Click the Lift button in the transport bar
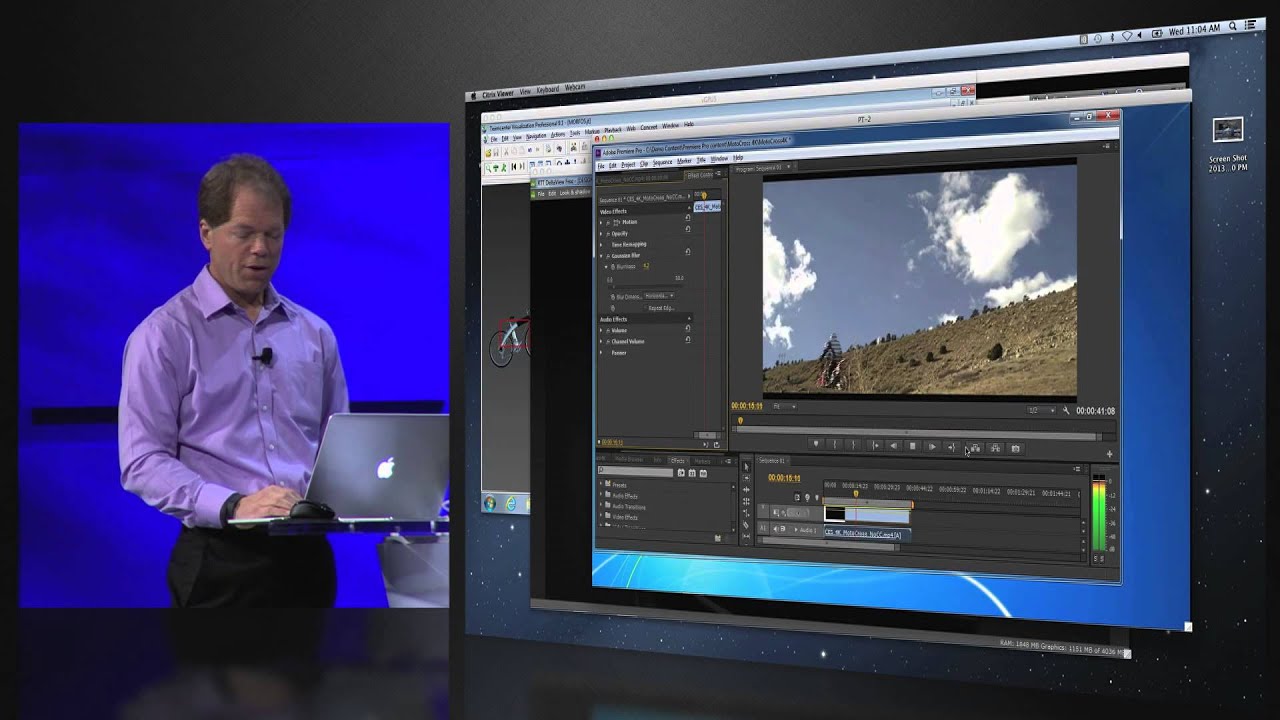The image size is (1280, 720). pos(975,448)
